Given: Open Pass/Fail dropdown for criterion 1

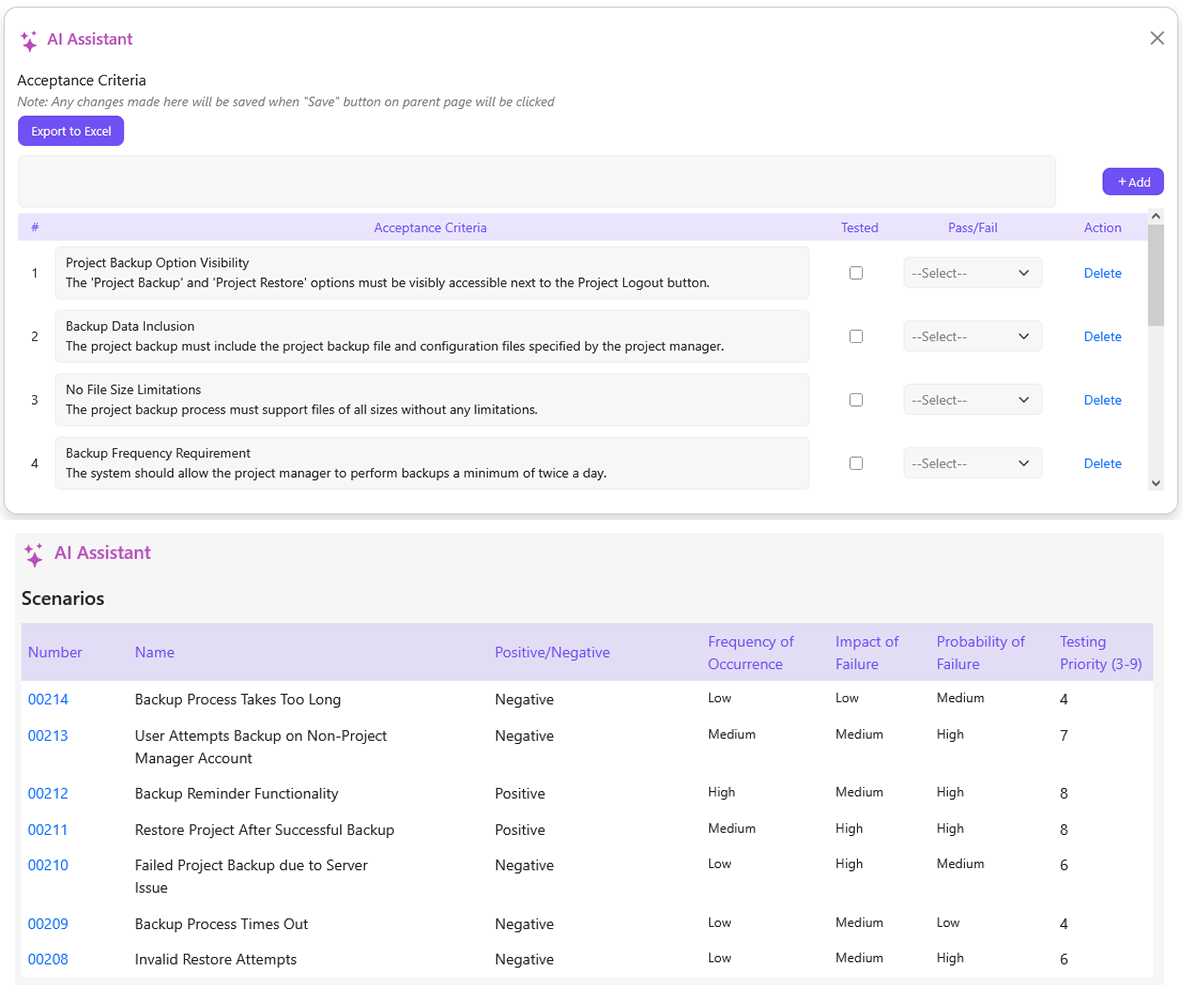Looking at the screenshot, I should pyautogui.click(x=972, y=273).
